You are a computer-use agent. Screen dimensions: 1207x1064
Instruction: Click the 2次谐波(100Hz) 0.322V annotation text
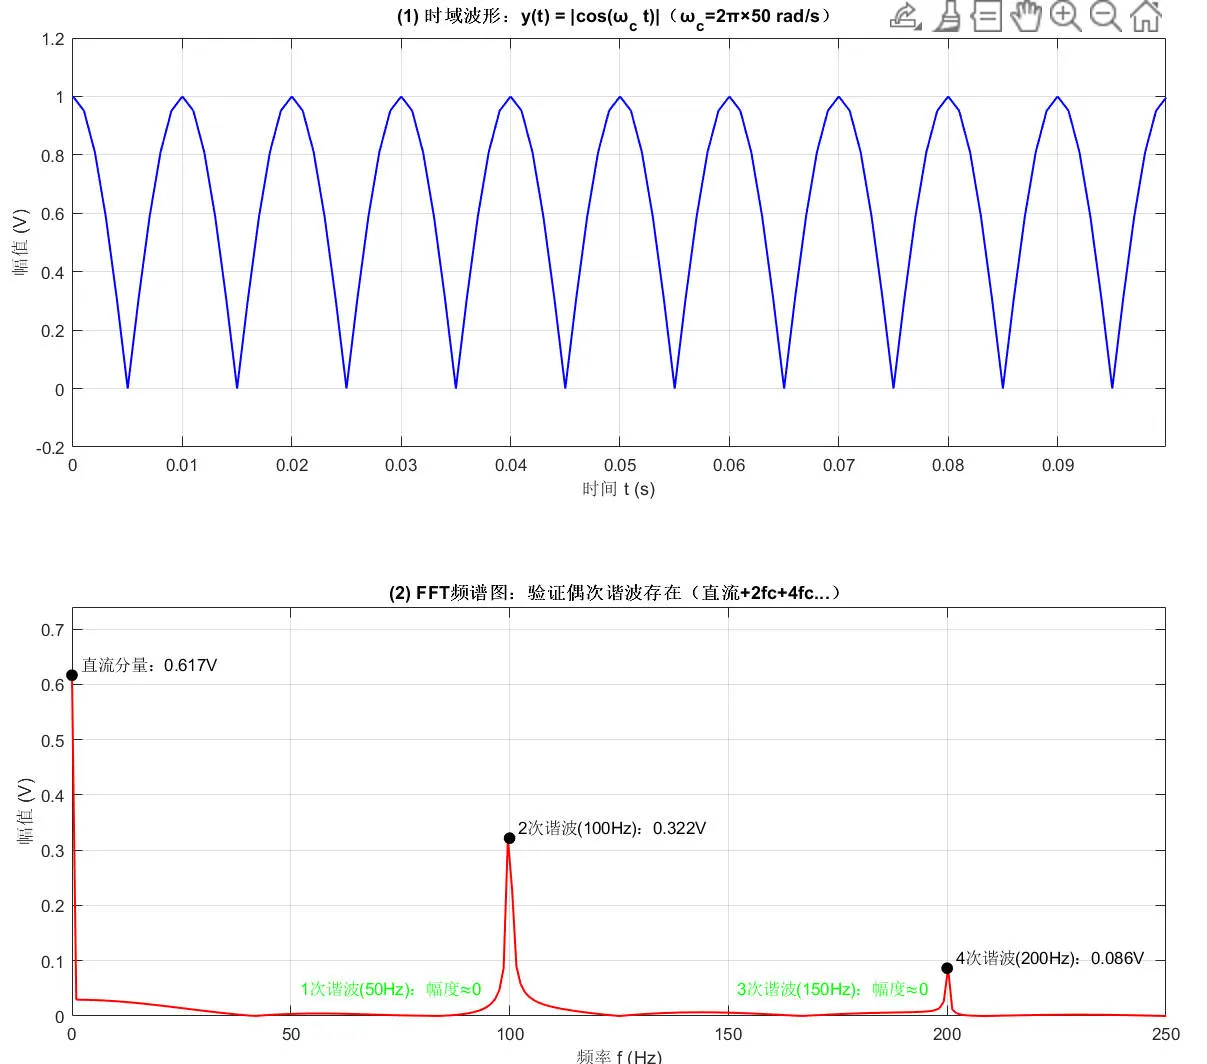(x=612, y=828)
